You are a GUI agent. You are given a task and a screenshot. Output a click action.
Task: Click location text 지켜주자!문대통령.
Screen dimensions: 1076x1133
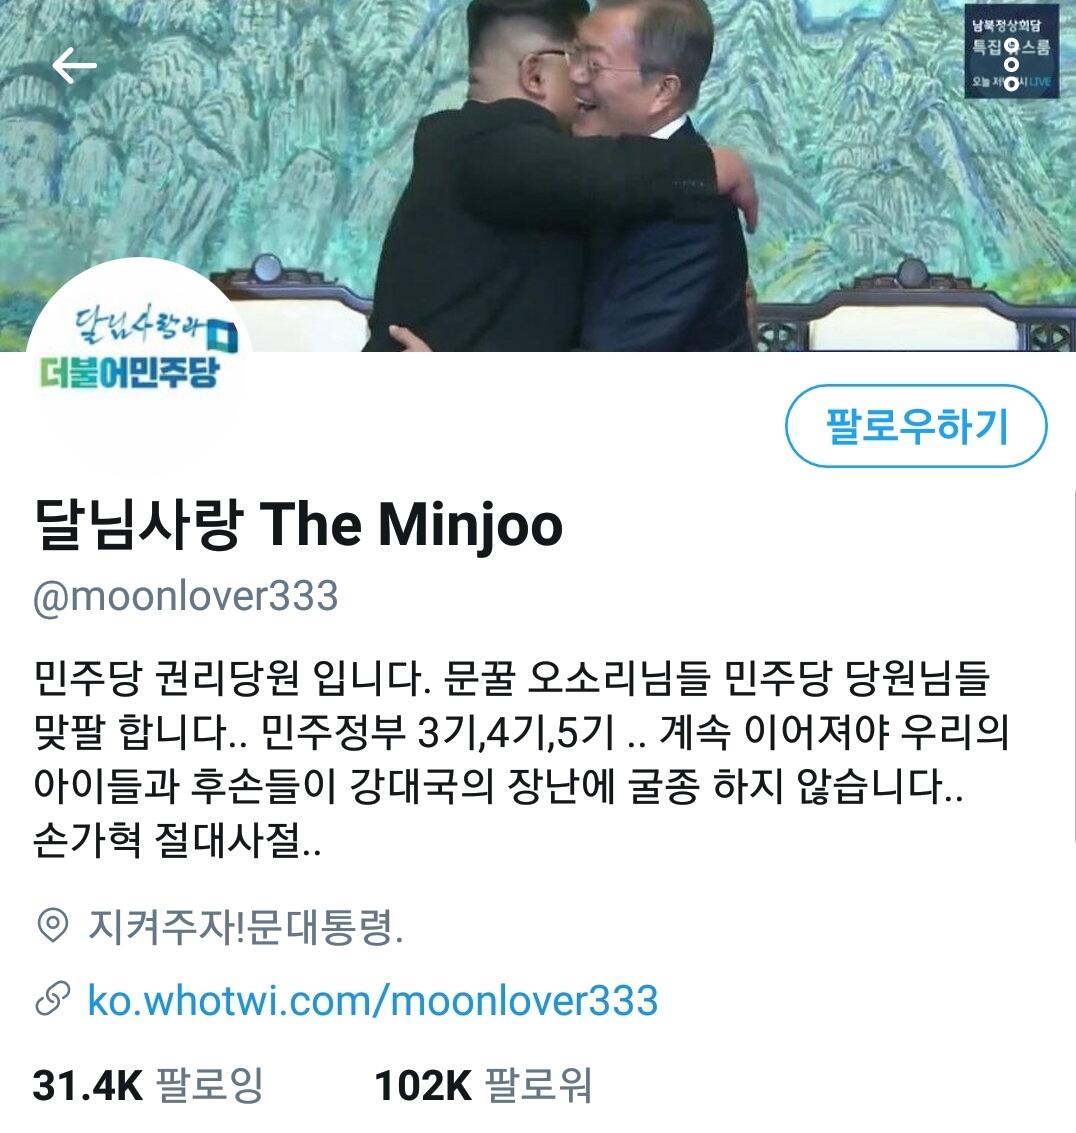pyautogui.click(x=246, y=926)
